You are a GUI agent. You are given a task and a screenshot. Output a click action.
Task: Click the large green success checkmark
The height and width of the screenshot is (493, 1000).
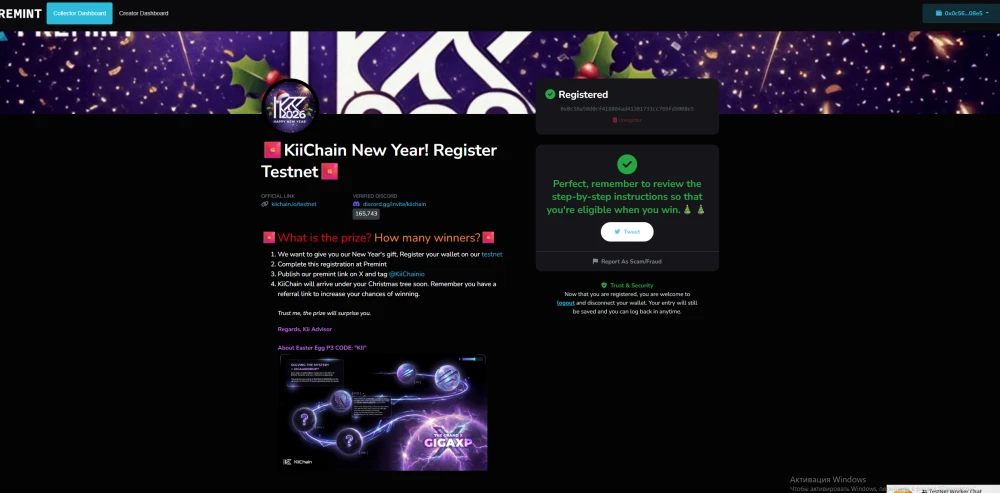point(627,164)
